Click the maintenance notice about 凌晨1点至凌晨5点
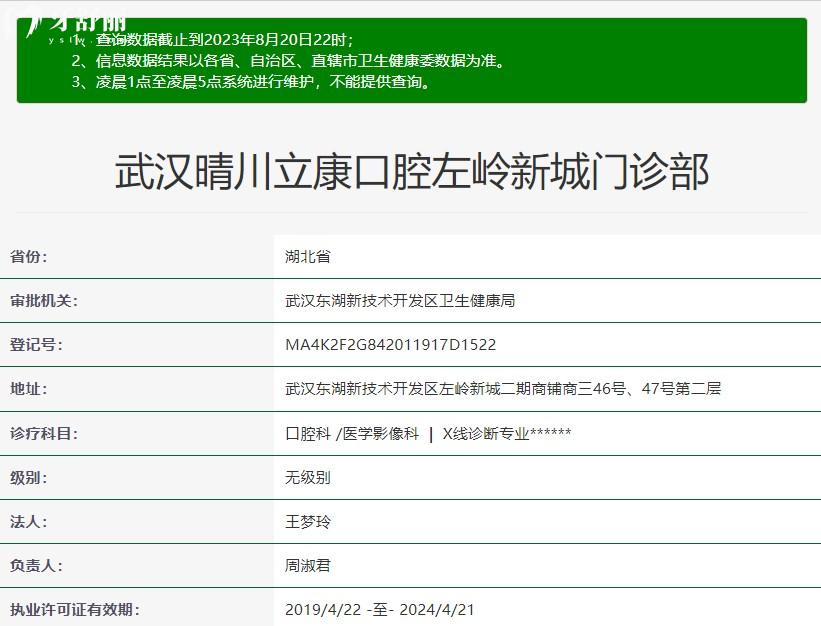This screenshot has height=626, width=821. point(252,82)
